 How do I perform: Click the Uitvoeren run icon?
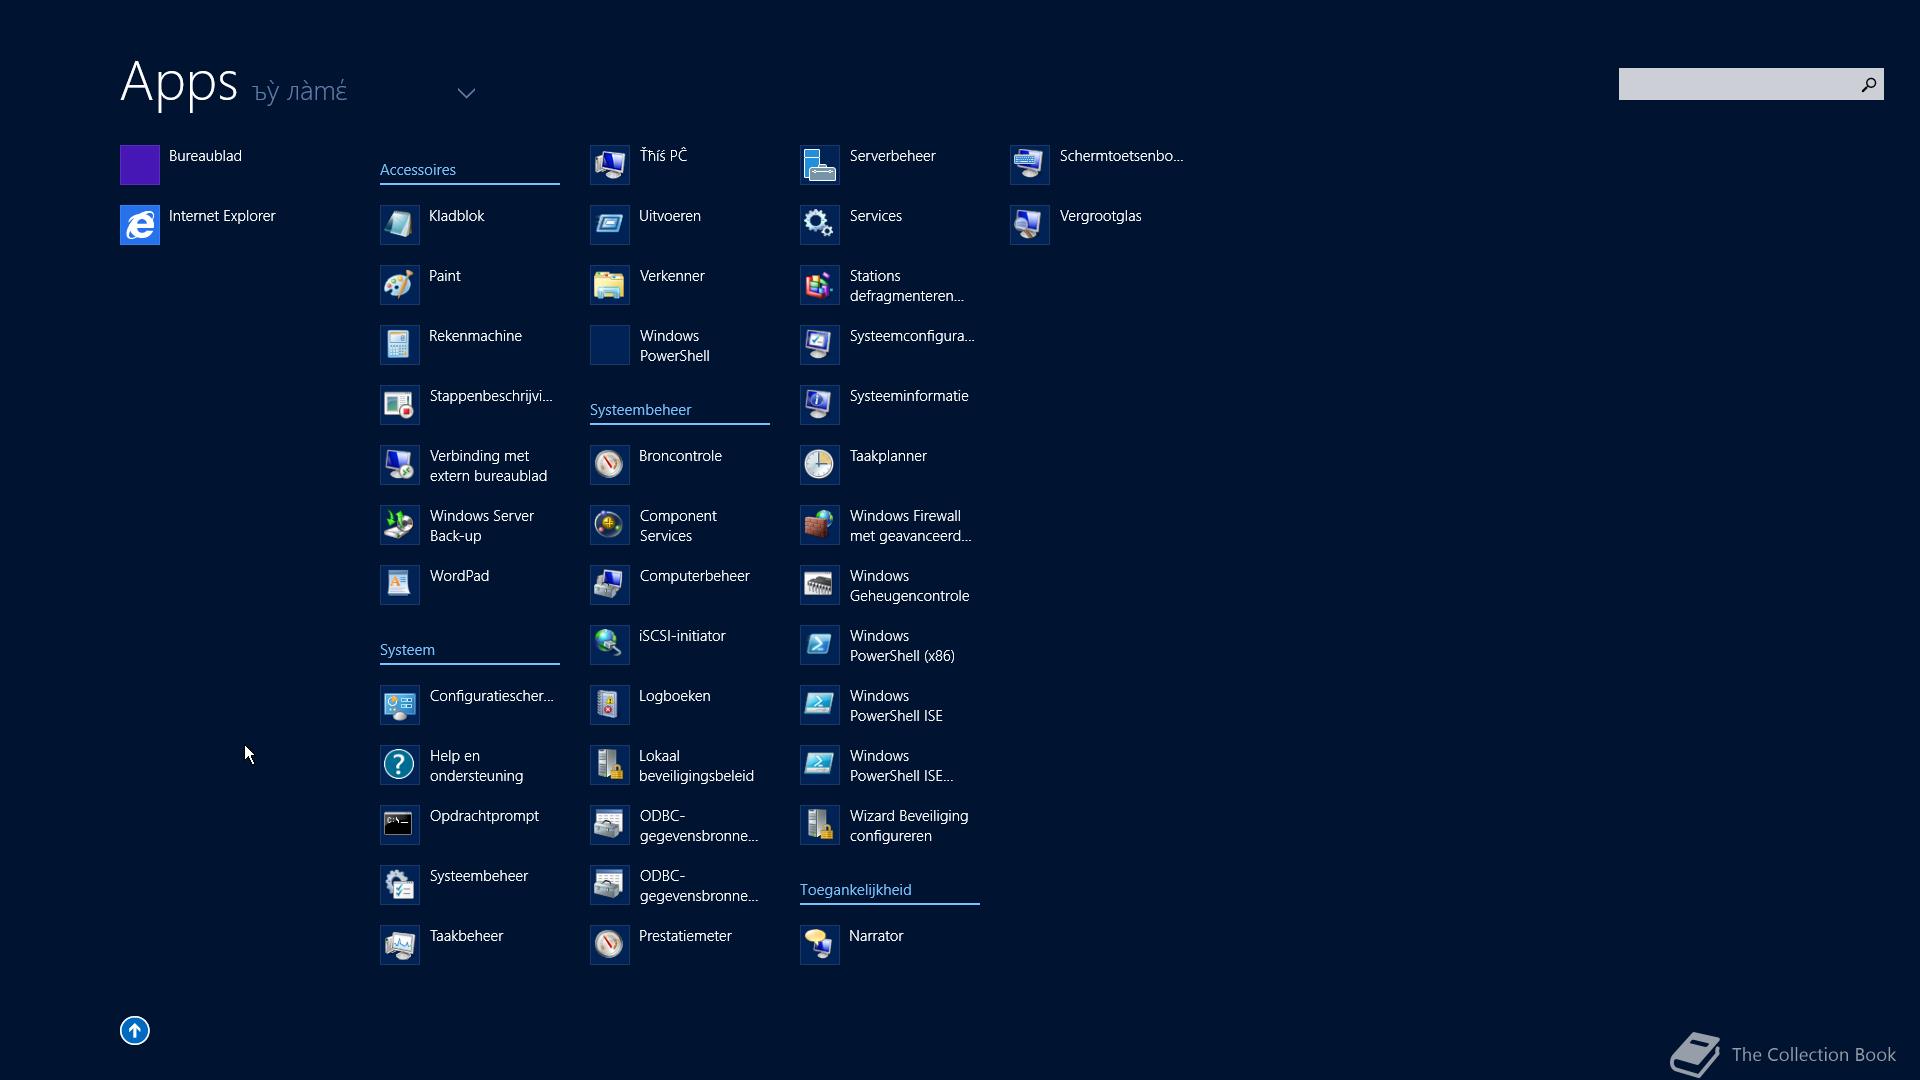point(610,225)
